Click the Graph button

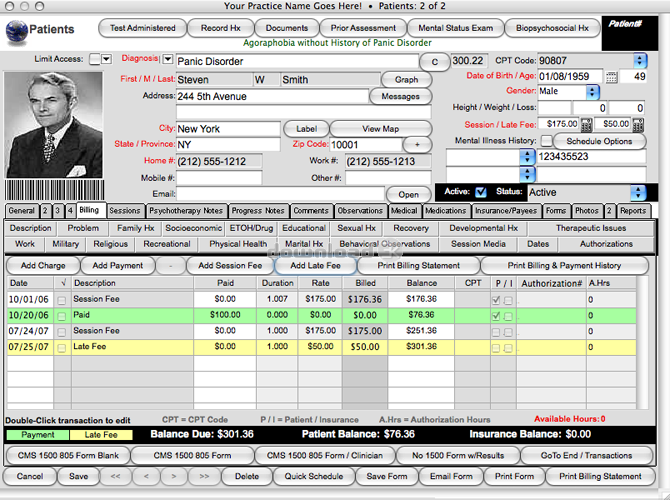click(406, 80)
